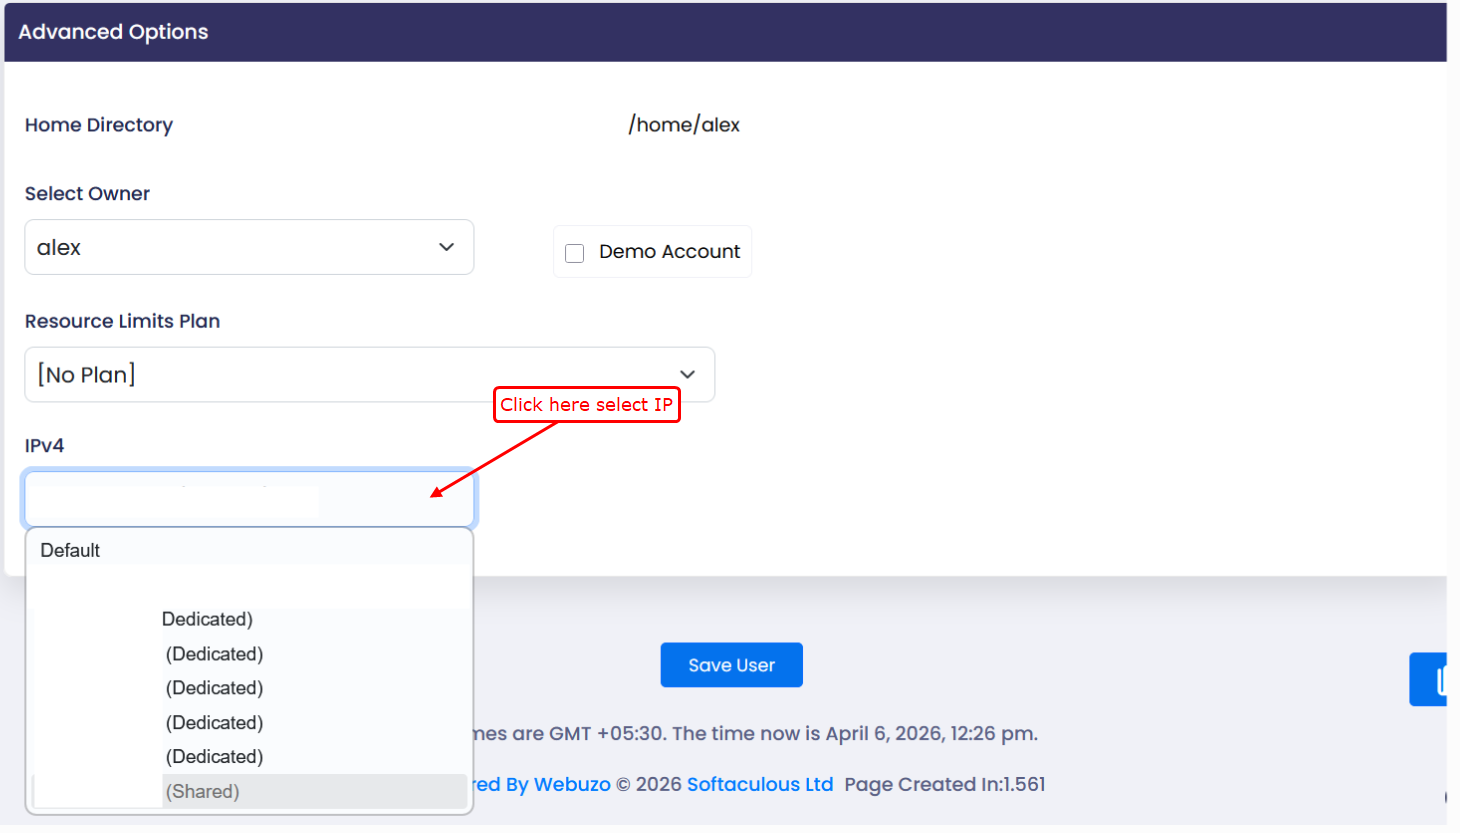Click the /home/alex home directory path
1460x833 pixels.
pyautogui.click(x=684, y=125)
